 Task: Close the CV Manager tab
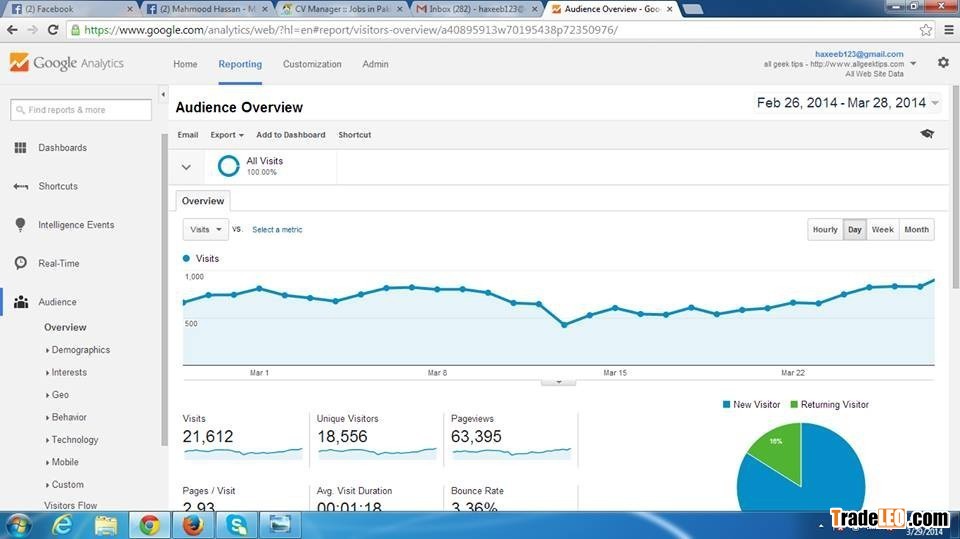coord(399,9)
